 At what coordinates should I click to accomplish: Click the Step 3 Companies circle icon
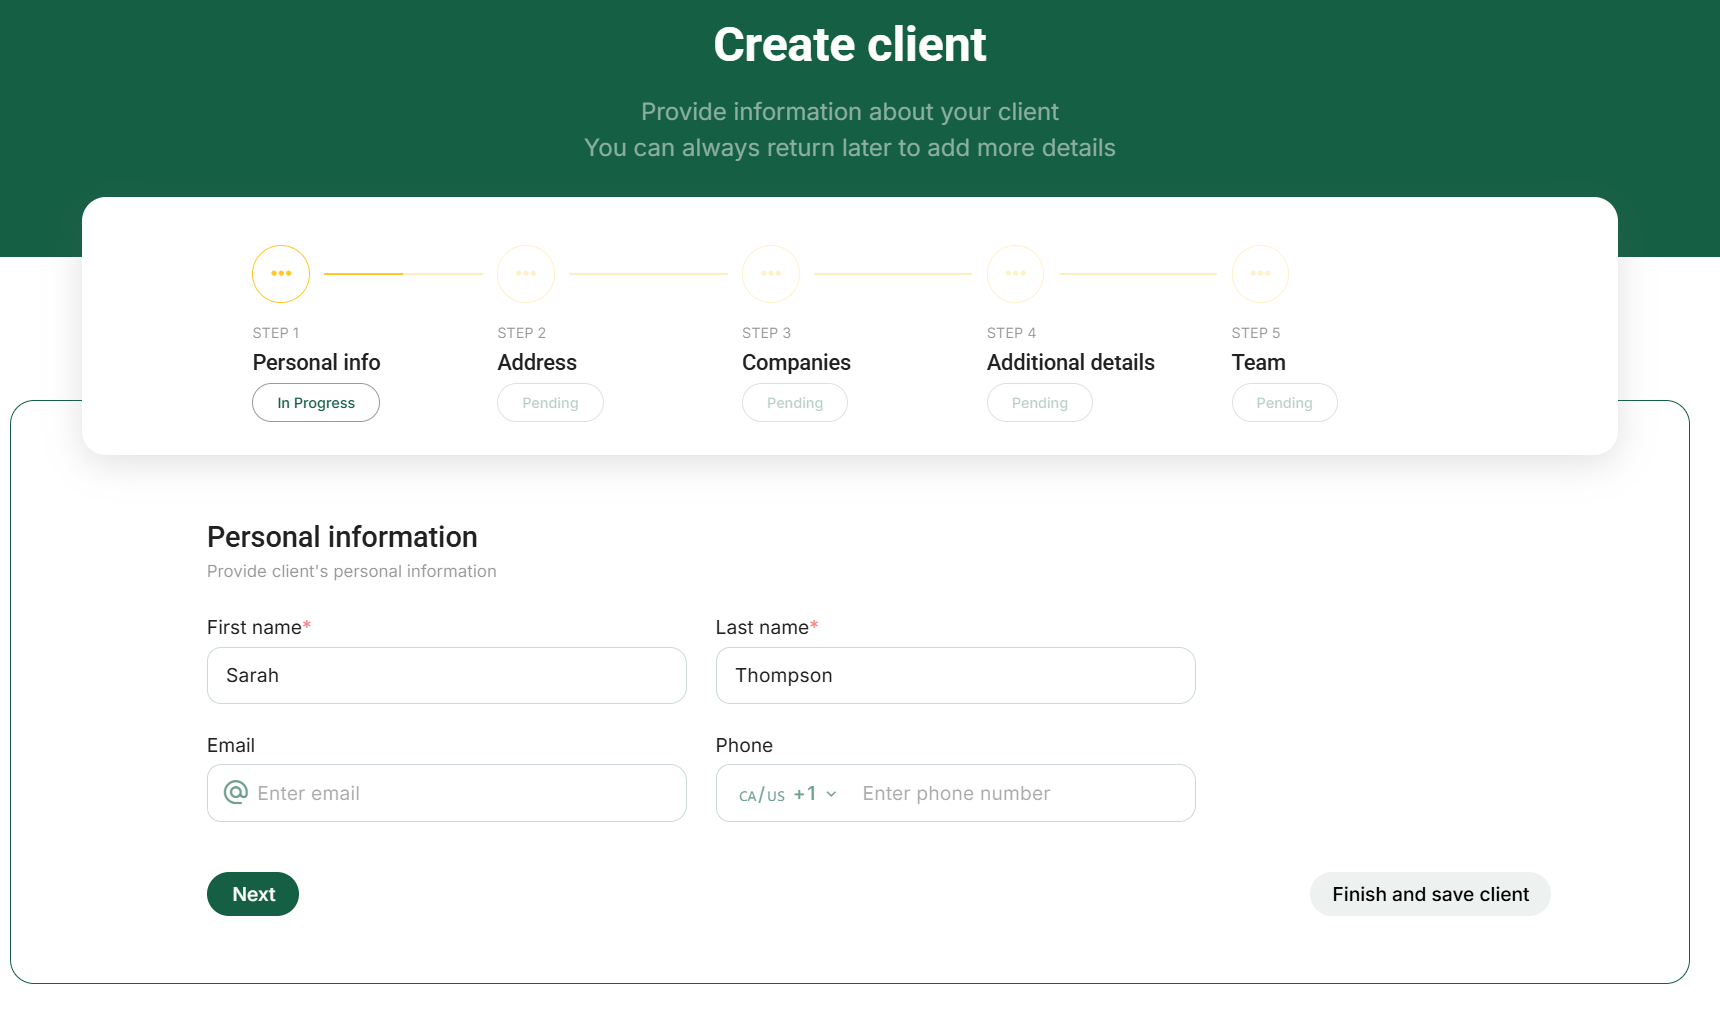(771, 274)
